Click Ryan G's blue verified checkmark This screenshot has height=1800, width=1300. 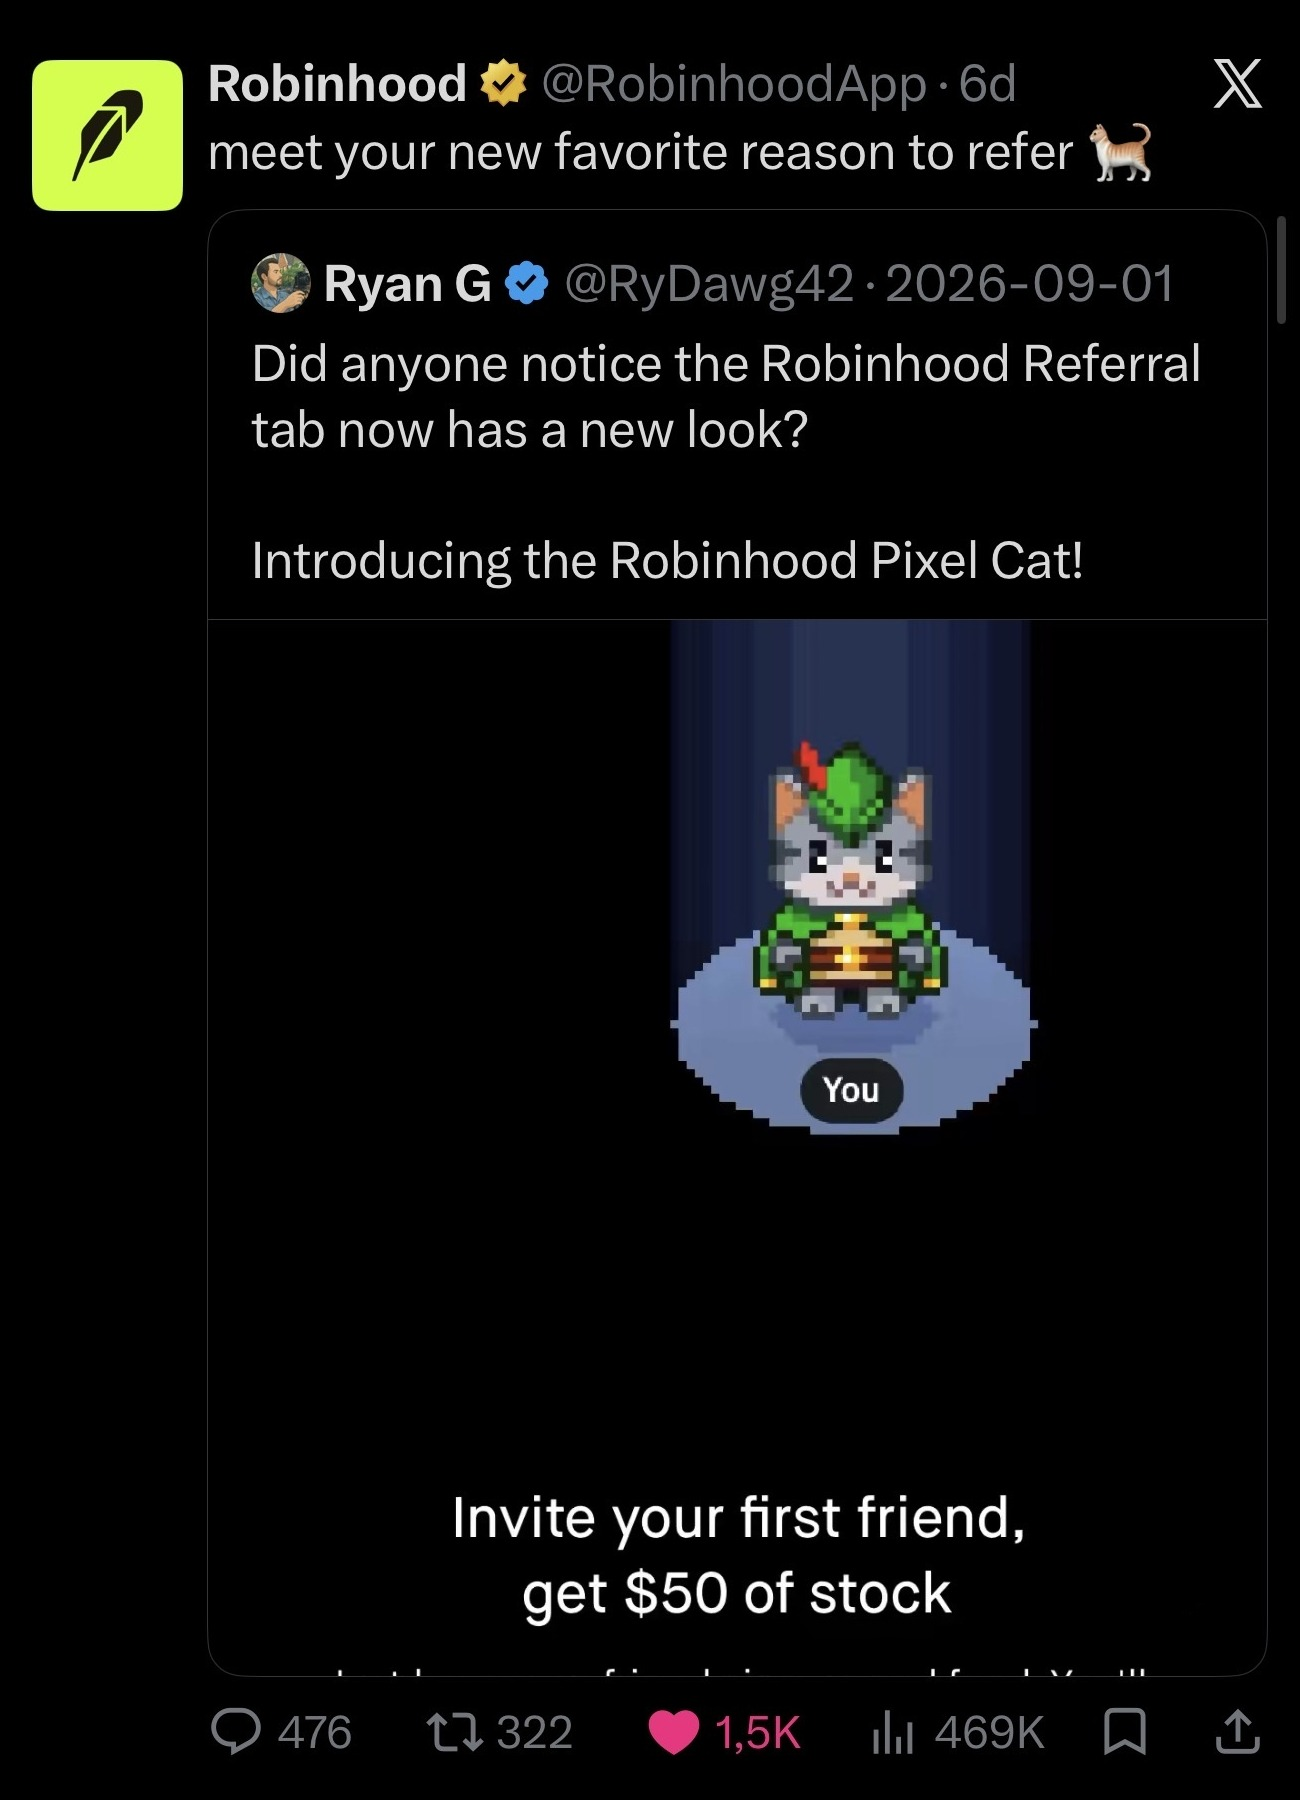click(x=527, y=284)
